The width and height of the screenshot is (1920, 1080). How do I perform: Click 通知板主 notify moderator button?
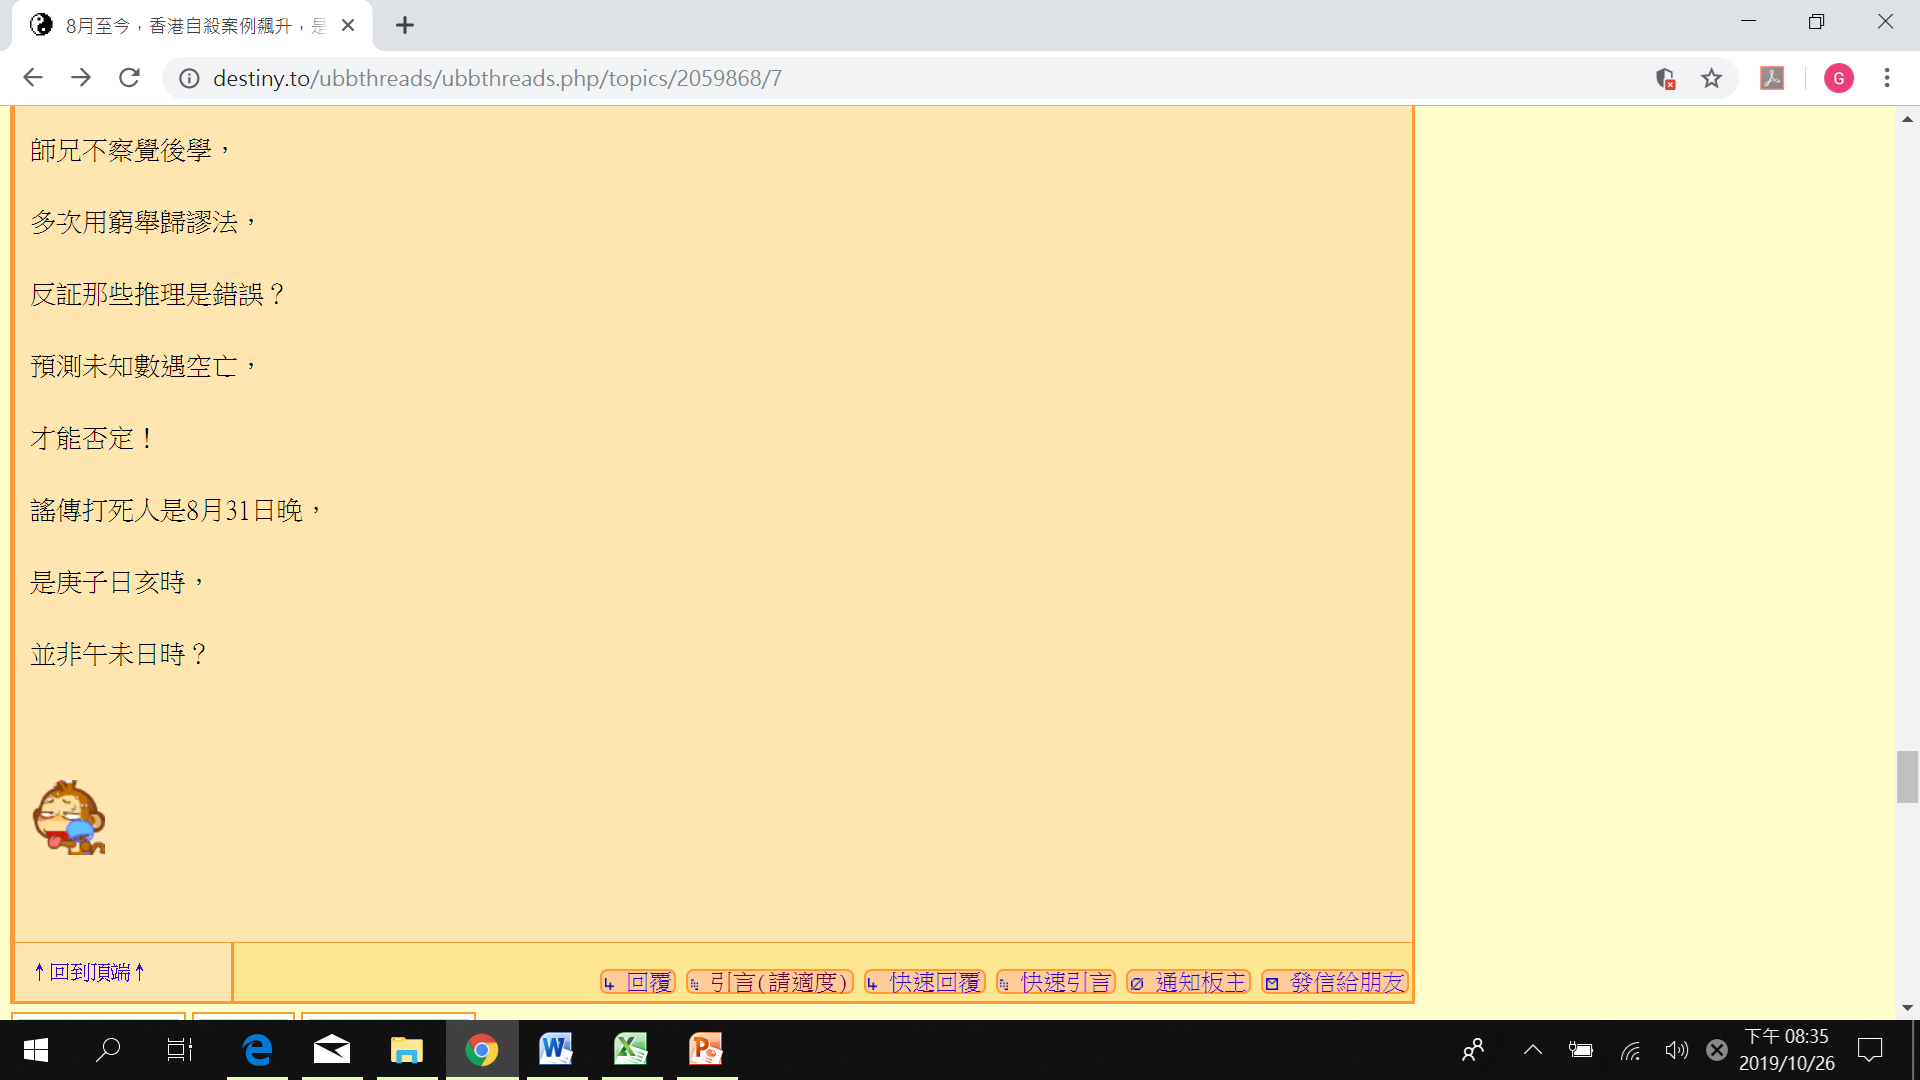tap(1188, 982)
